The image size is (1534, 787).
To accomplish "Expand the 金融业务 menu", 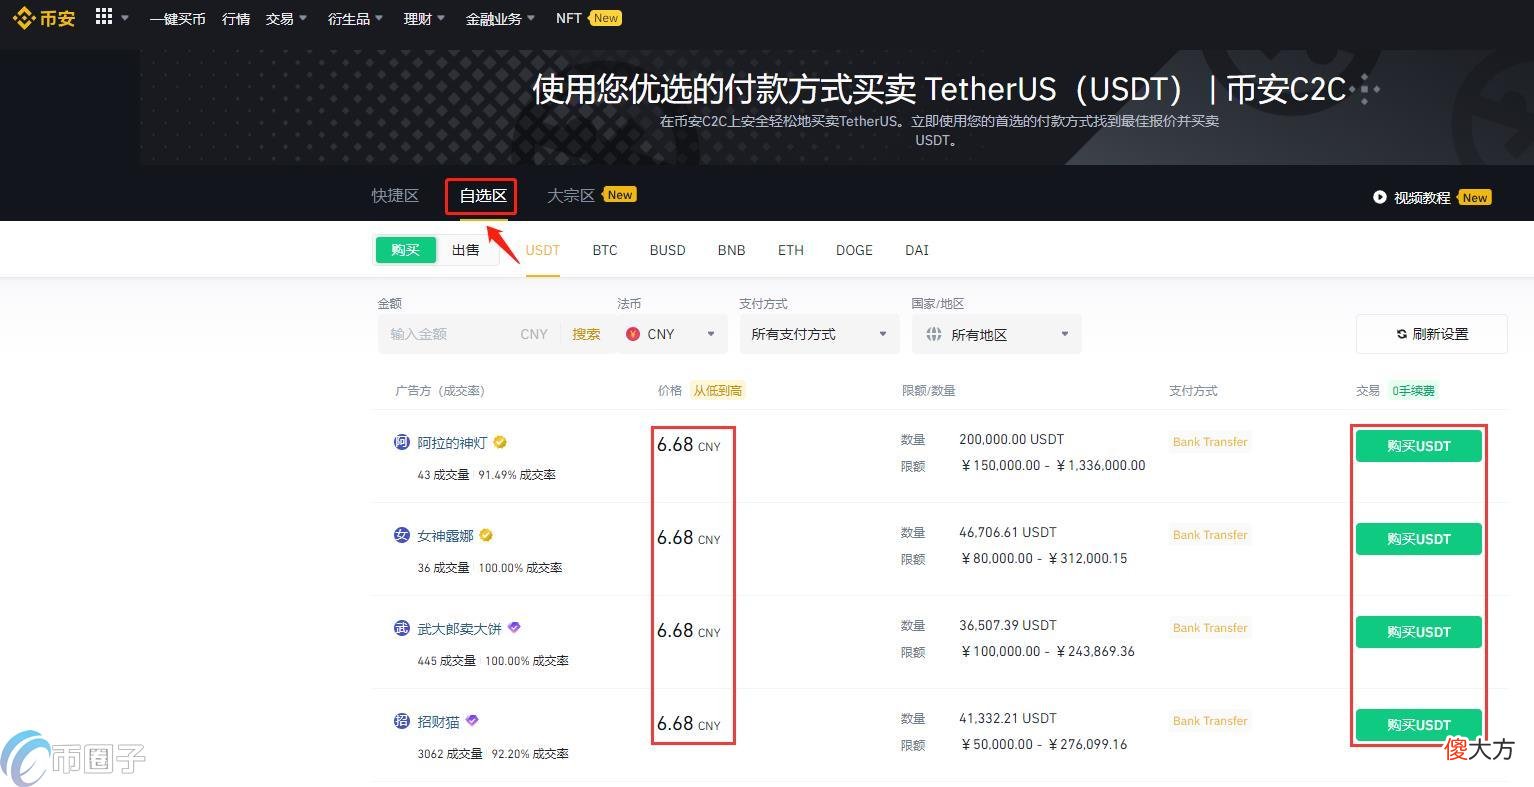I will click(500, 18).
